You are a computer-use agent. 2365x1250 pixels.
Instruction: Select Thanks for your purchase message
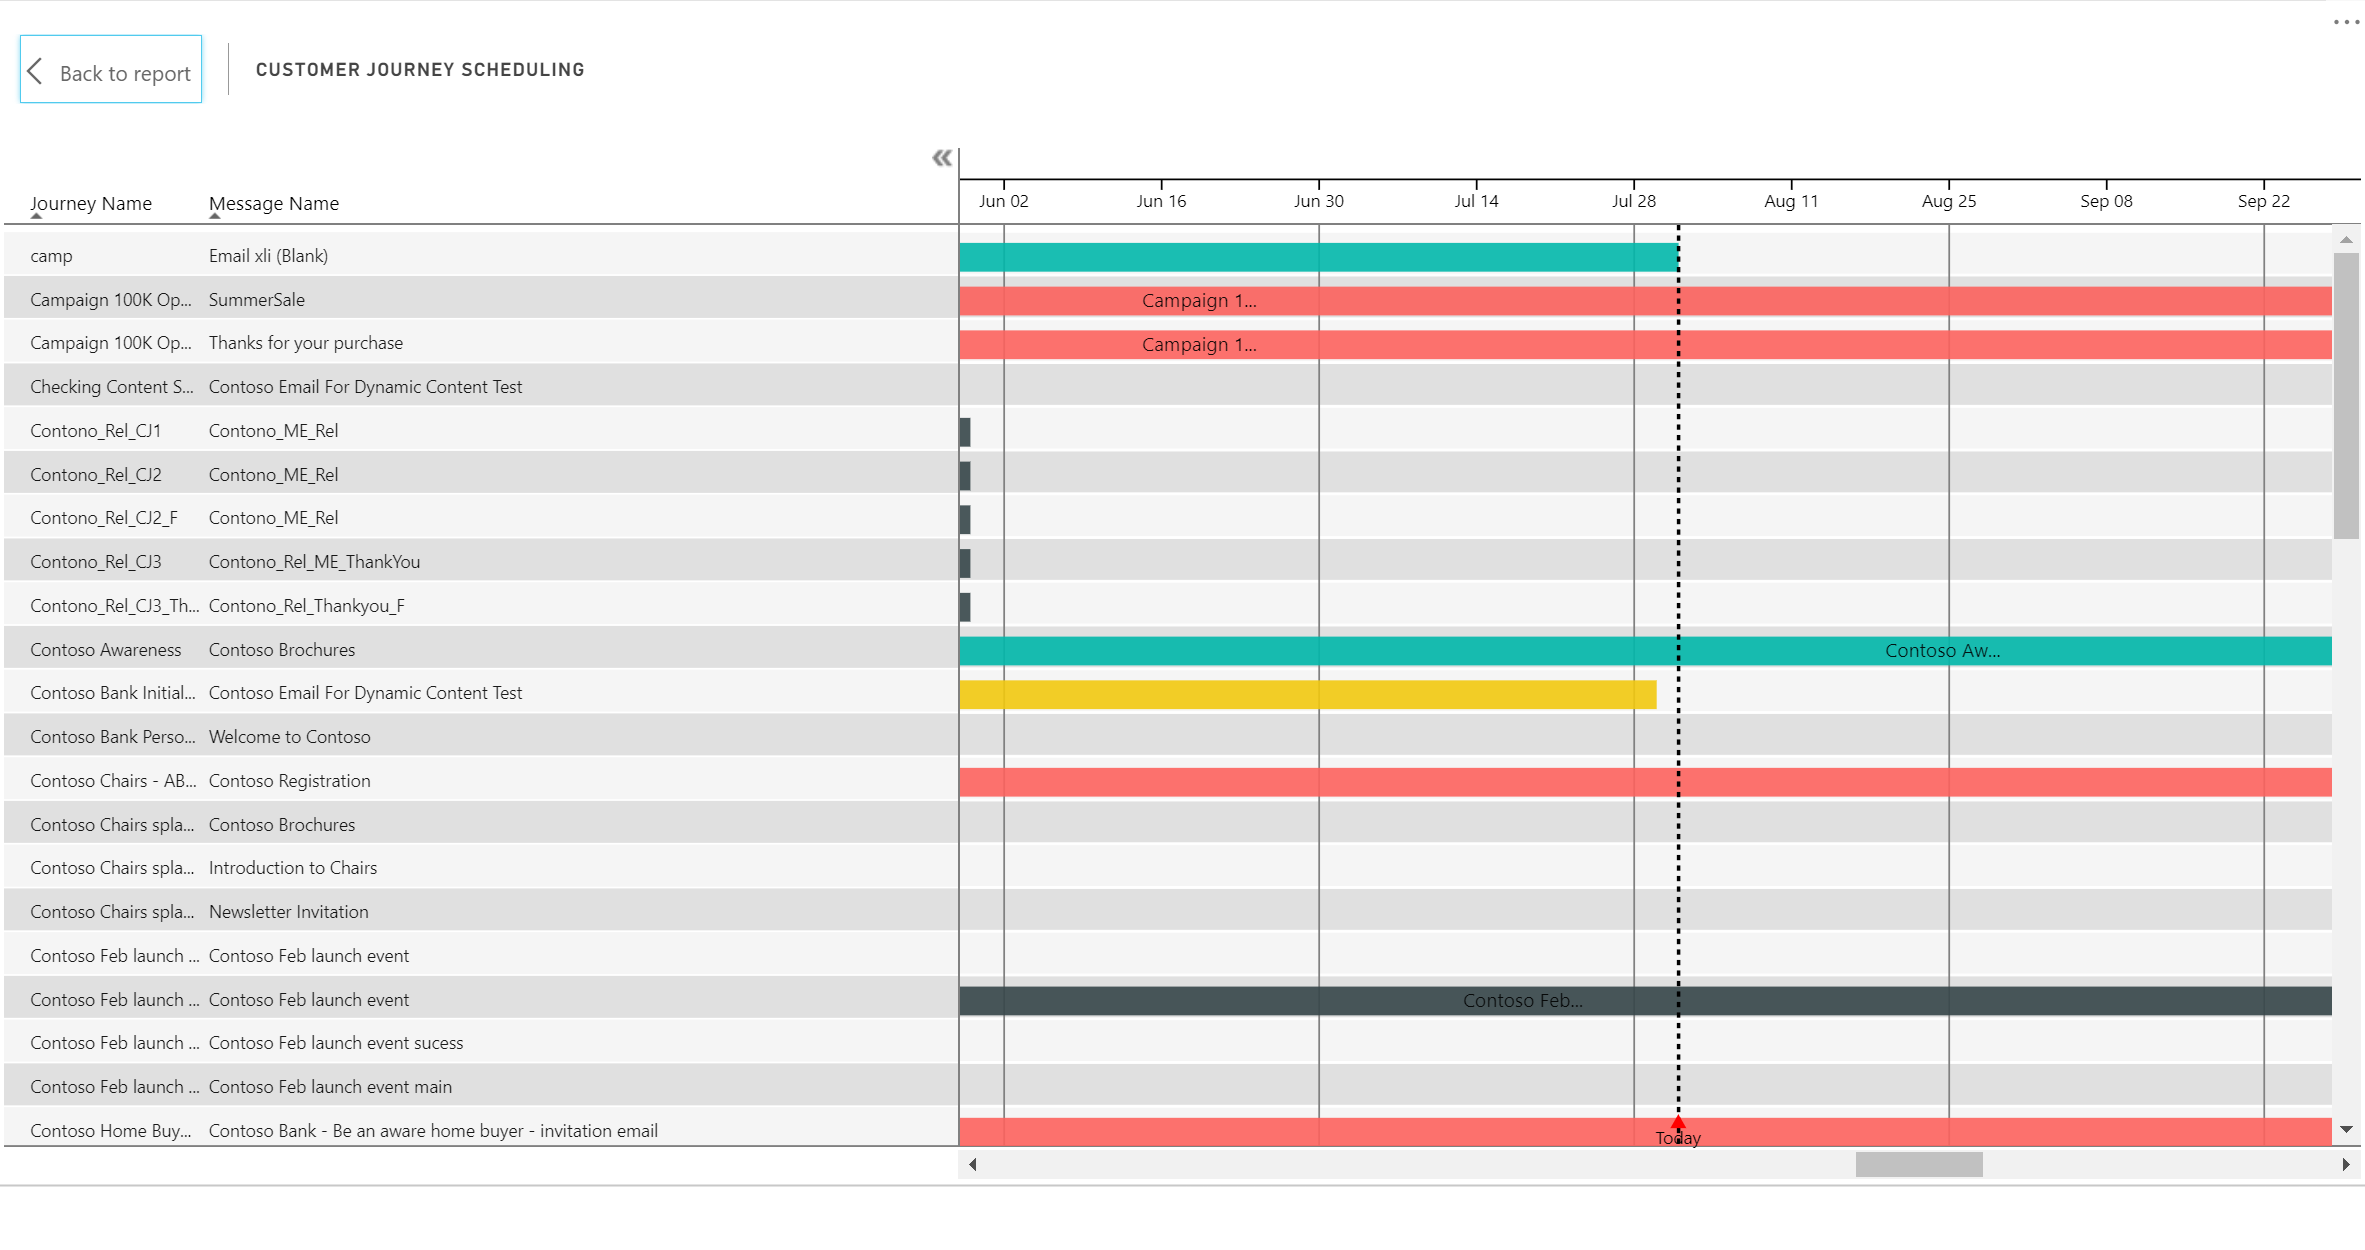[x=306, y=343]
